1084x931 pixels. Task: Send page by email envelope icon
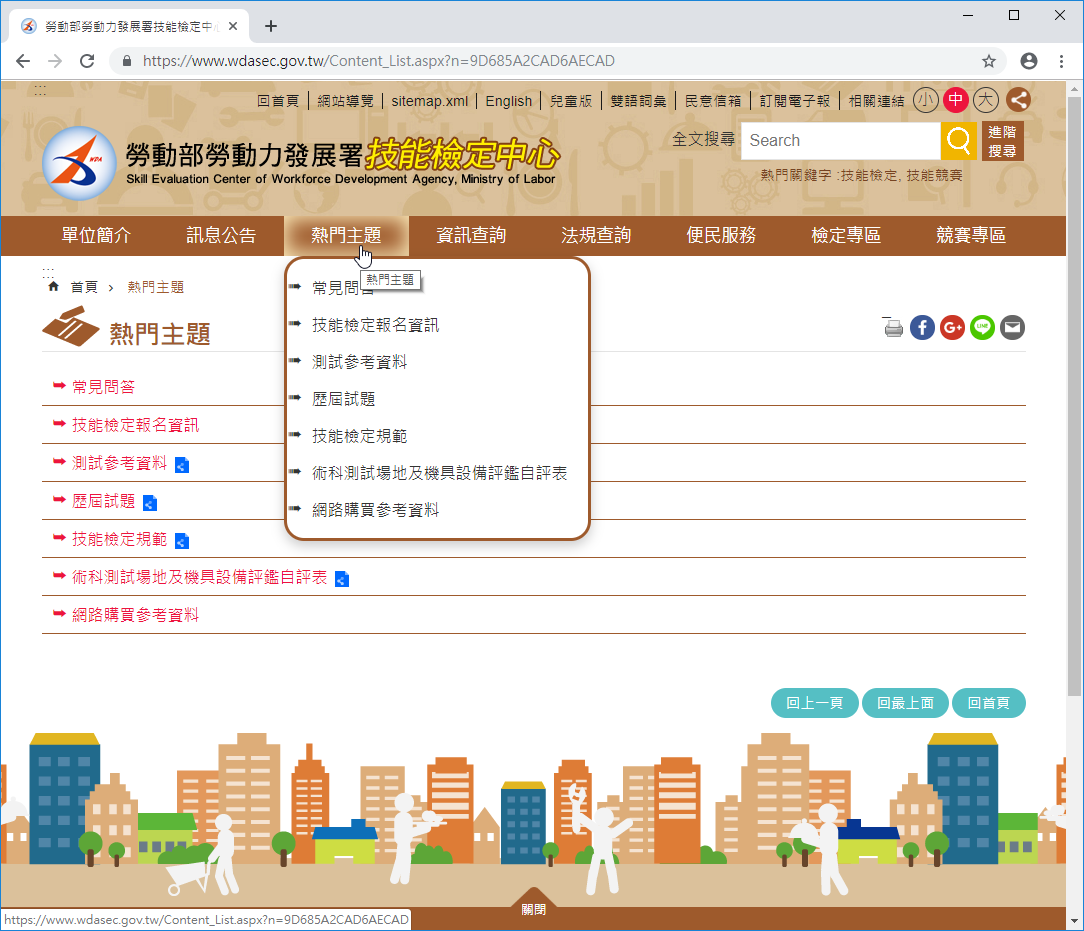tap(1012, 327)
